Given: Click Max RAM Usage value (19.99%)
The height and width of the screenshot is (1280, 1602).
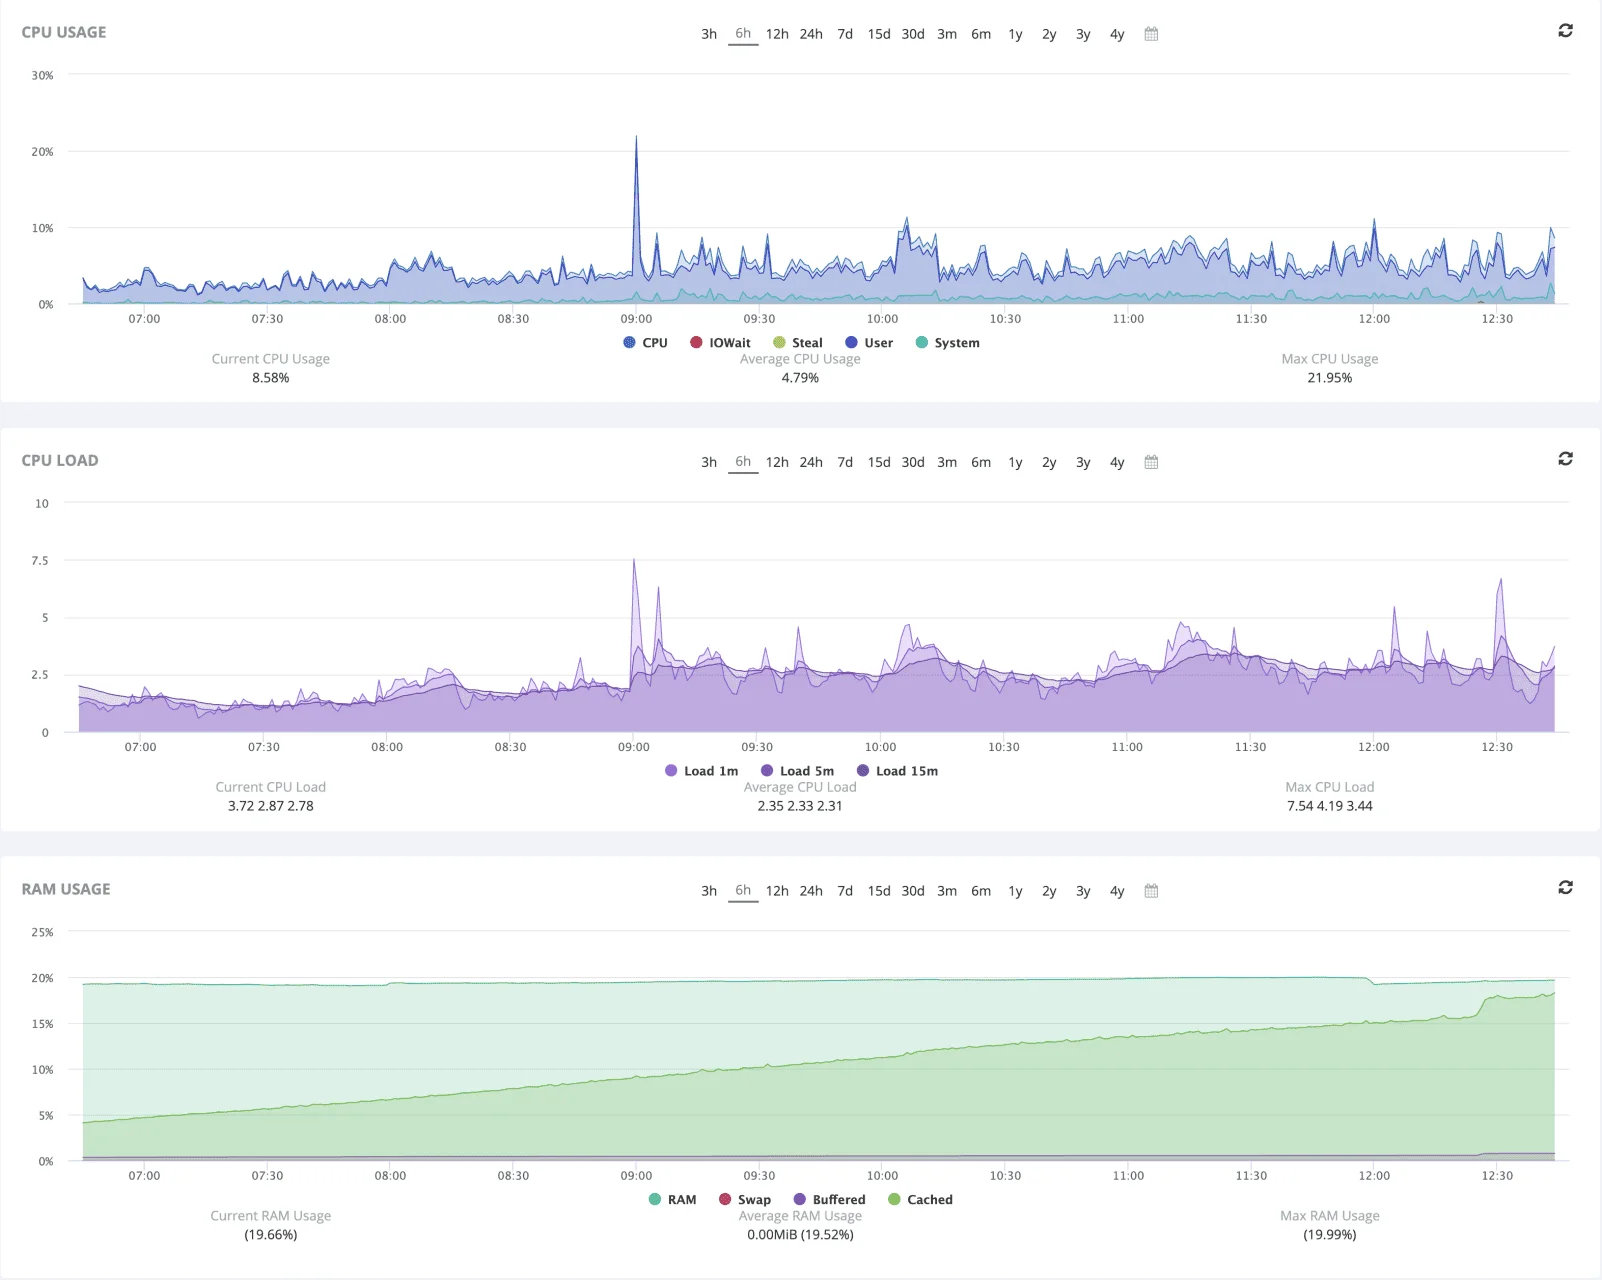Looking at the screenshot, I should tap(1329, 1235).
